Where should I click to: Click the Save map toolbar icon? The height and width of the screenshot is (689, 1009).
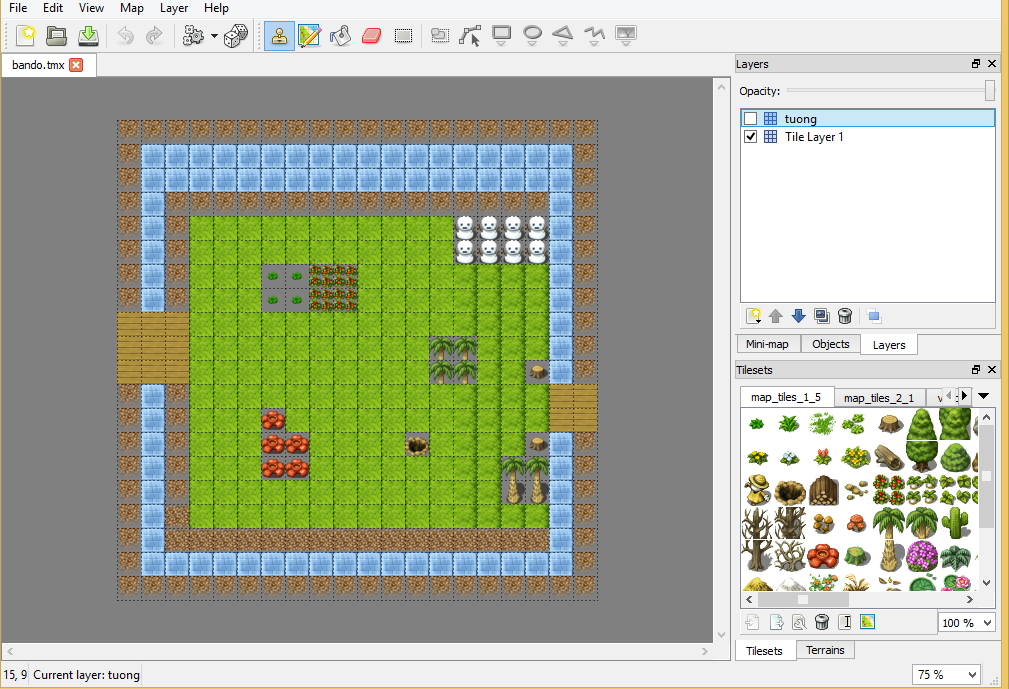(88, 35)
